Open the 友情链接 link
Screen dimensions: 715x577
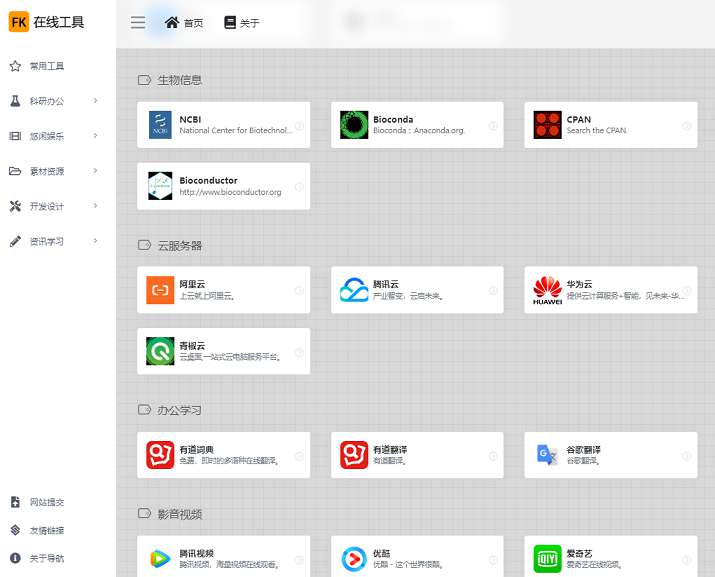pyautogui.click(x=47, y=530)
